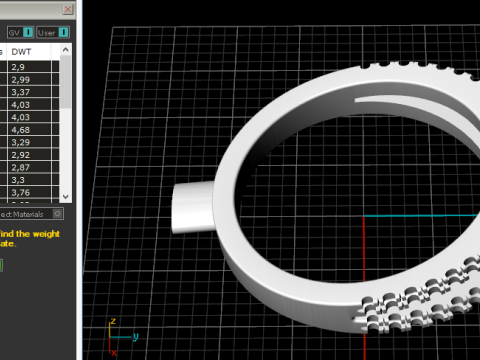This screenshot has width=480, height=360.
Task: Click the scroll up arrow of the list
Action: (66, 50)
